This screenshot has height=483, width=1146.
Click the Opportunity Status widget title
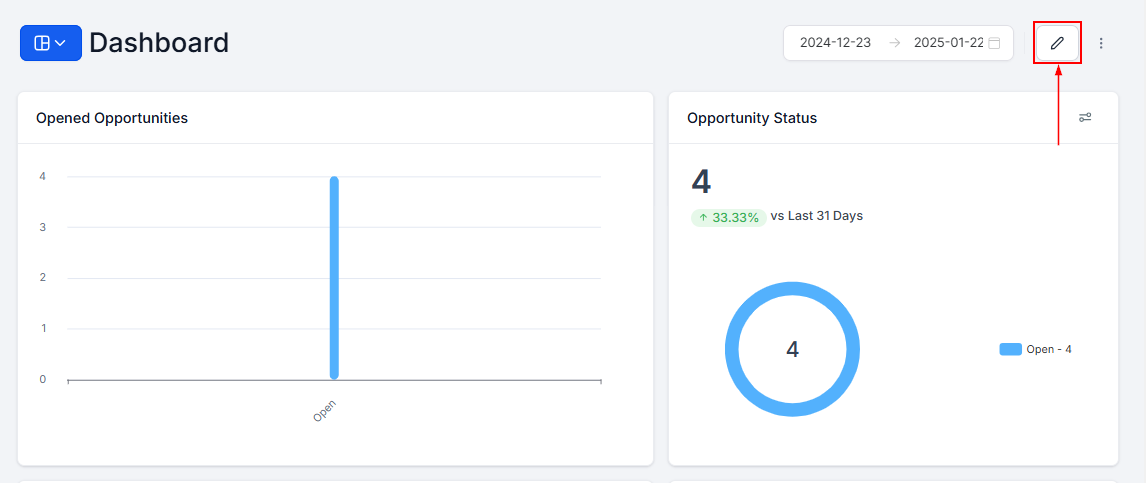coord(752,118)
